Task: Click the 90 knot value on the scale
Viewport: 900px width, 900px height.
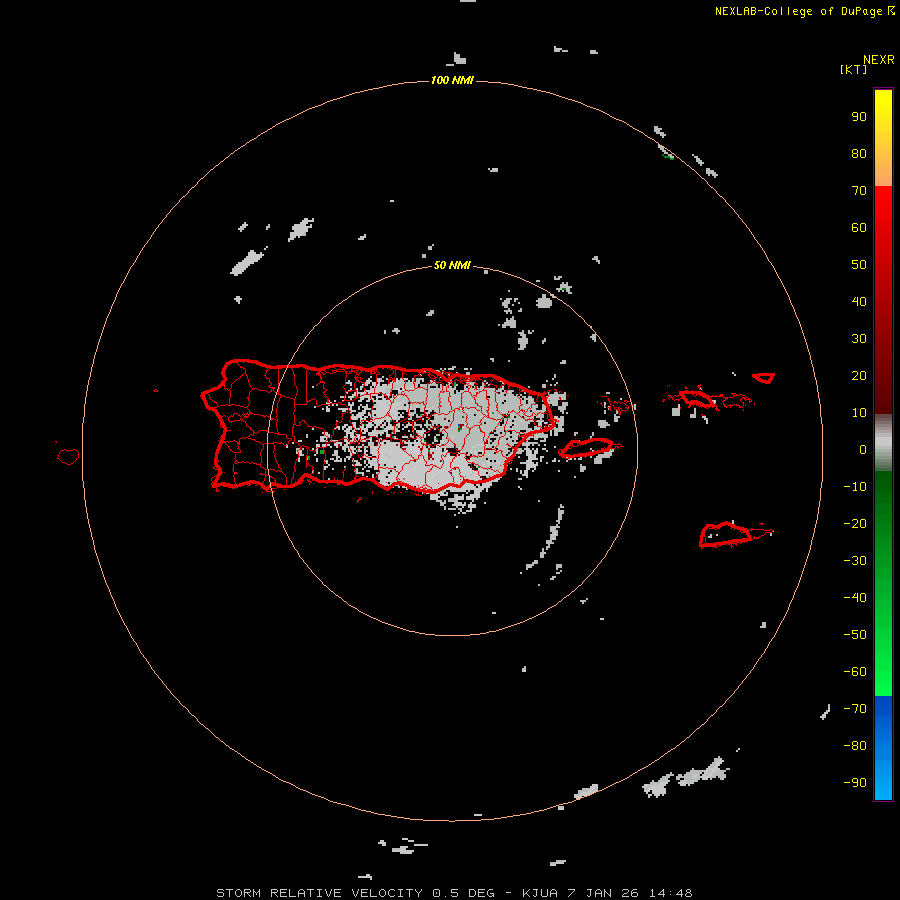Action: click(x=859, y=117)
